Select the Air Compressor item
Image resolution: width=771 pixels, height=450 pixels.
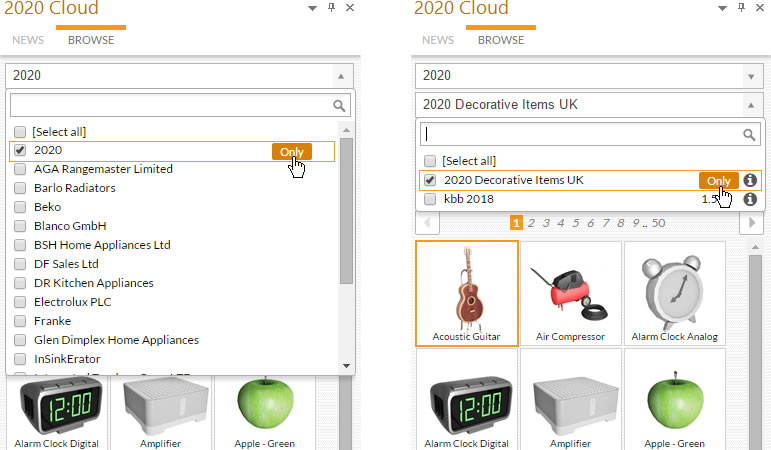571,293
